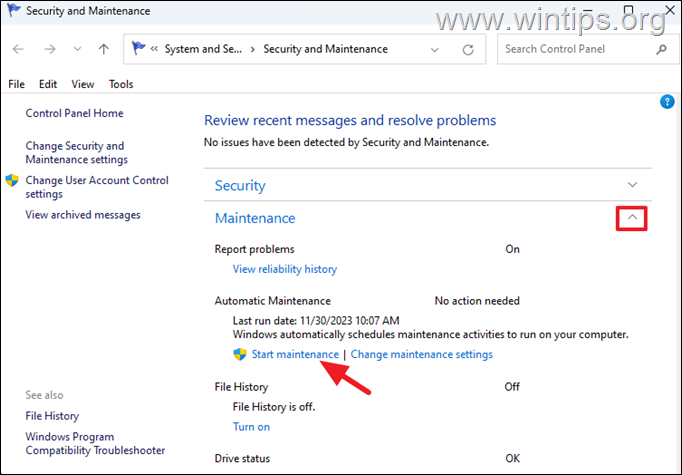682x475 pixels.
Task: Click the Automatic Maintenance label
Action: (272, 301)
